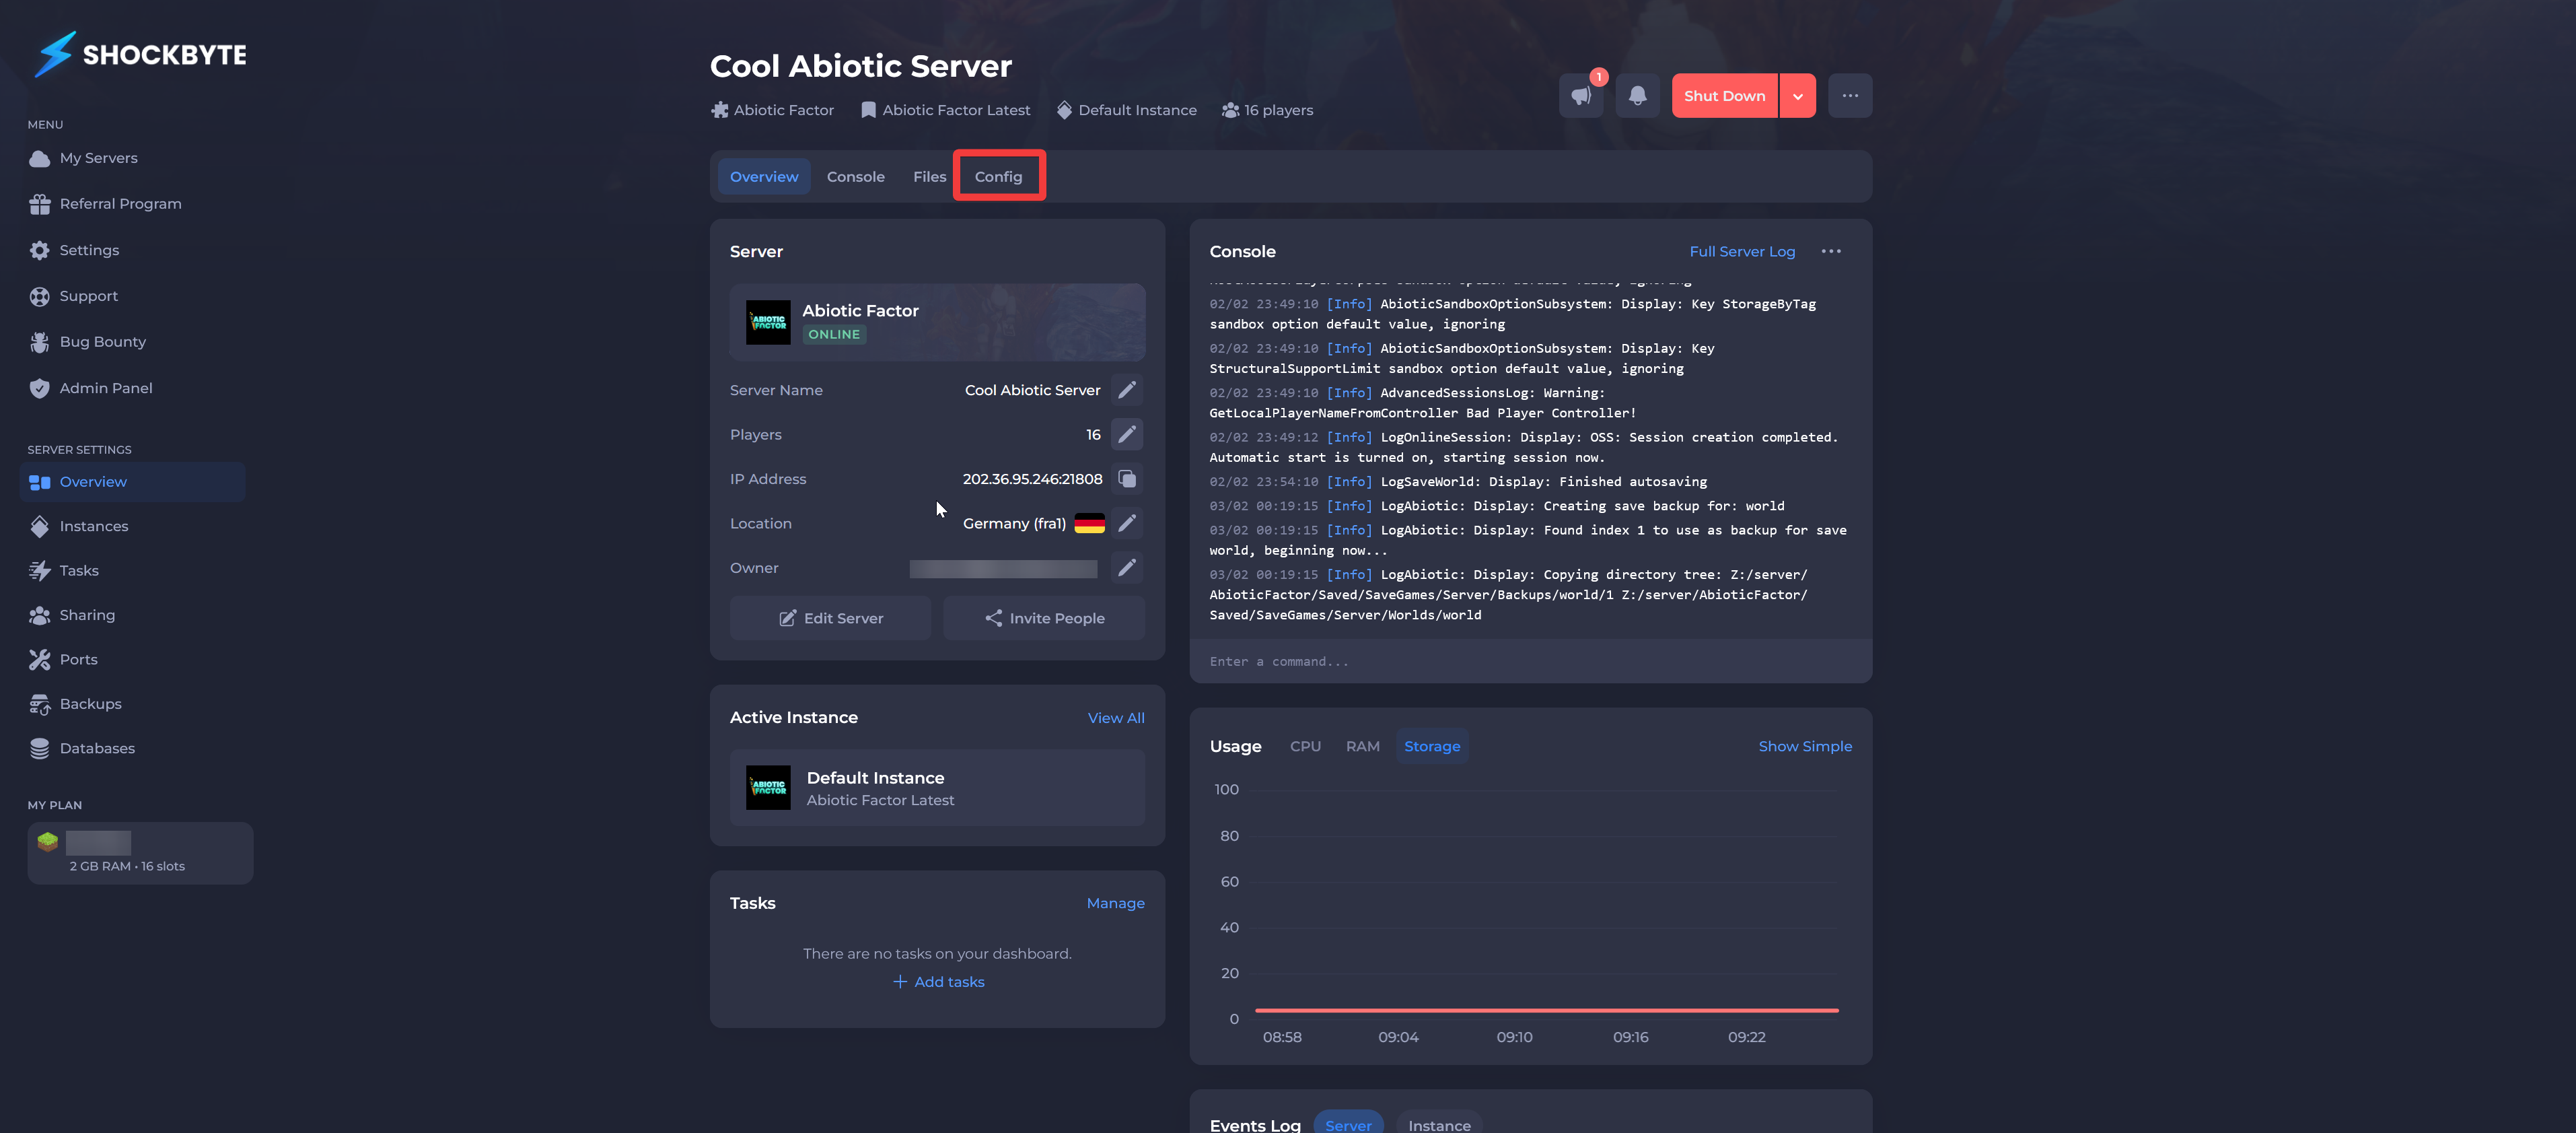Screen dimensions: 2576x1133
Task: Click View All active instances
Action: pyautogui.click(x=1116, y=718)
